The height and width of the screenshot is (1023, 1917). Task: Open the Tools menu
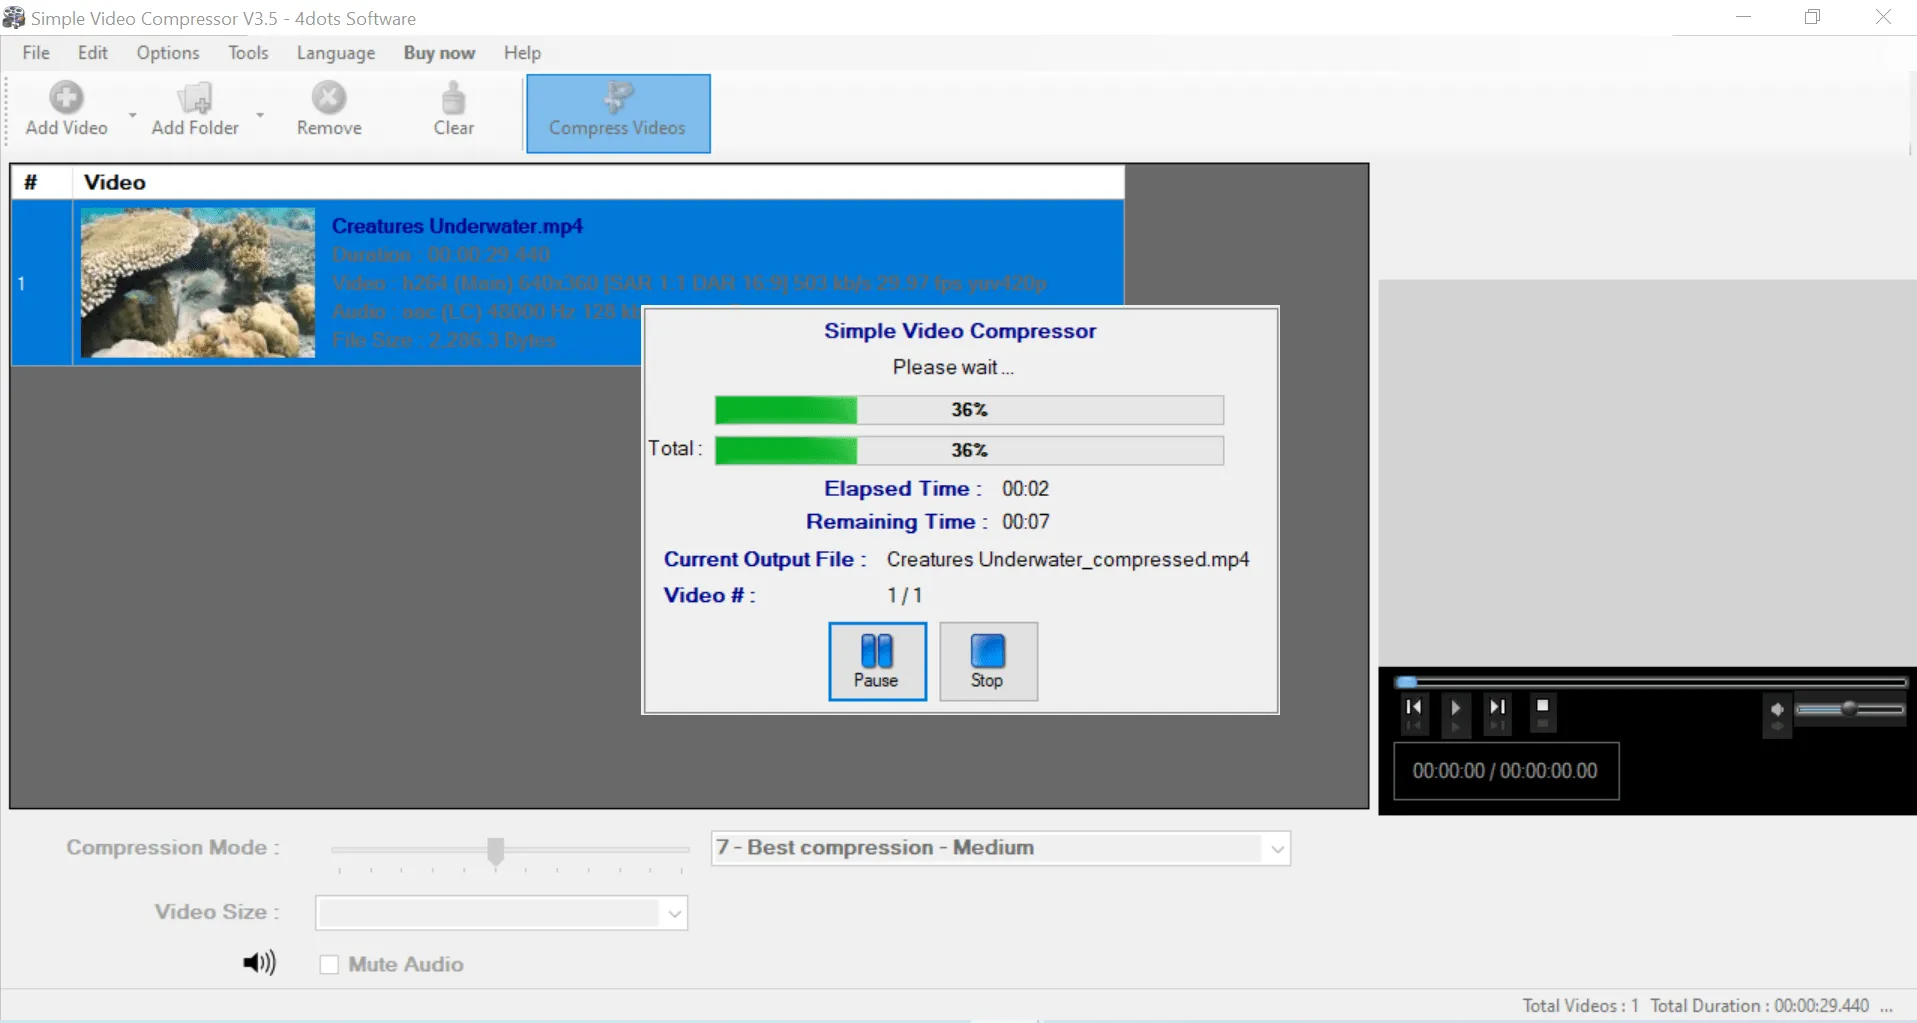click(x=248, y=53)
